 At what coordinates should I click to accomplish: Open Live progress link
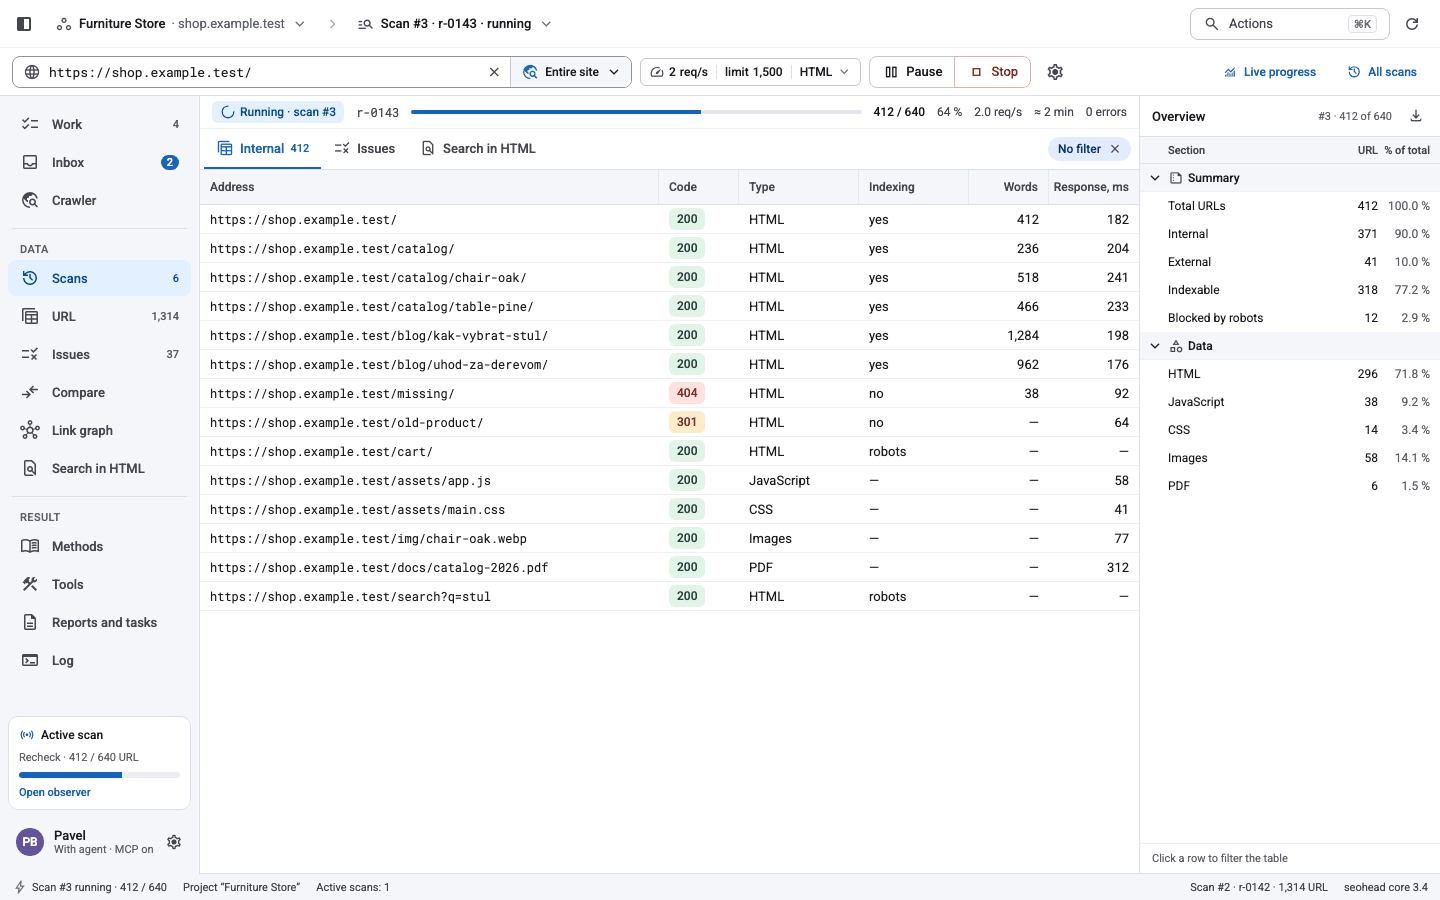pos(1270,72)
